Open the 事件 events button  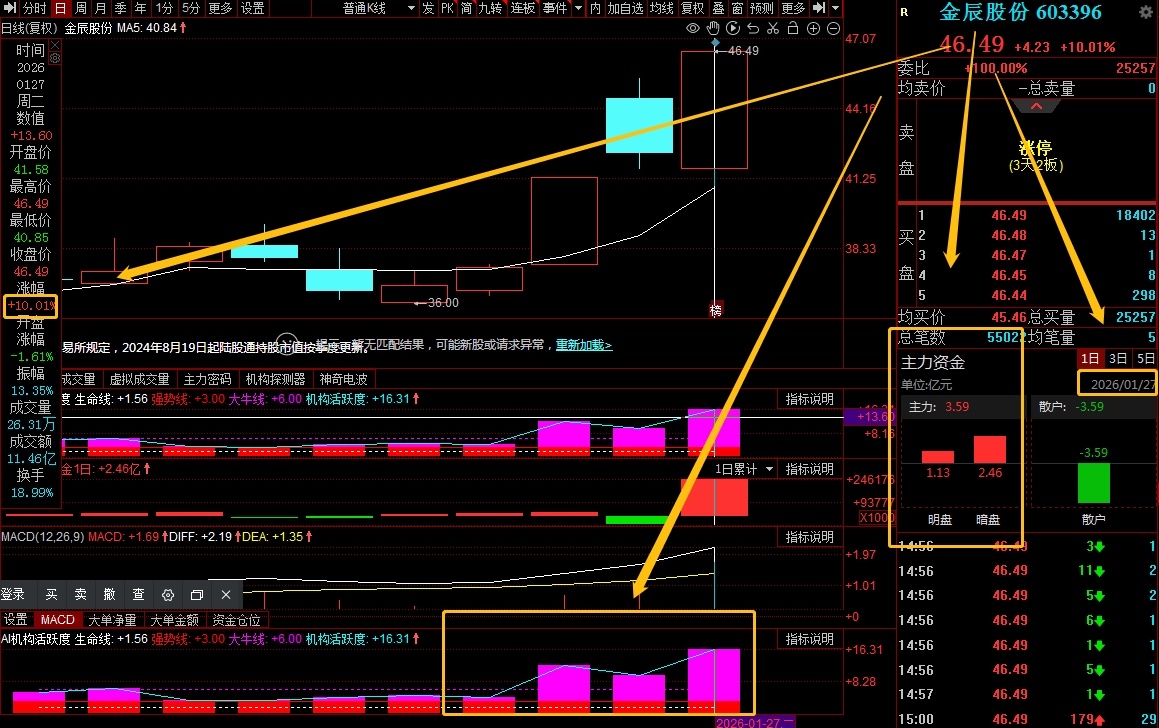click(555, 8)
